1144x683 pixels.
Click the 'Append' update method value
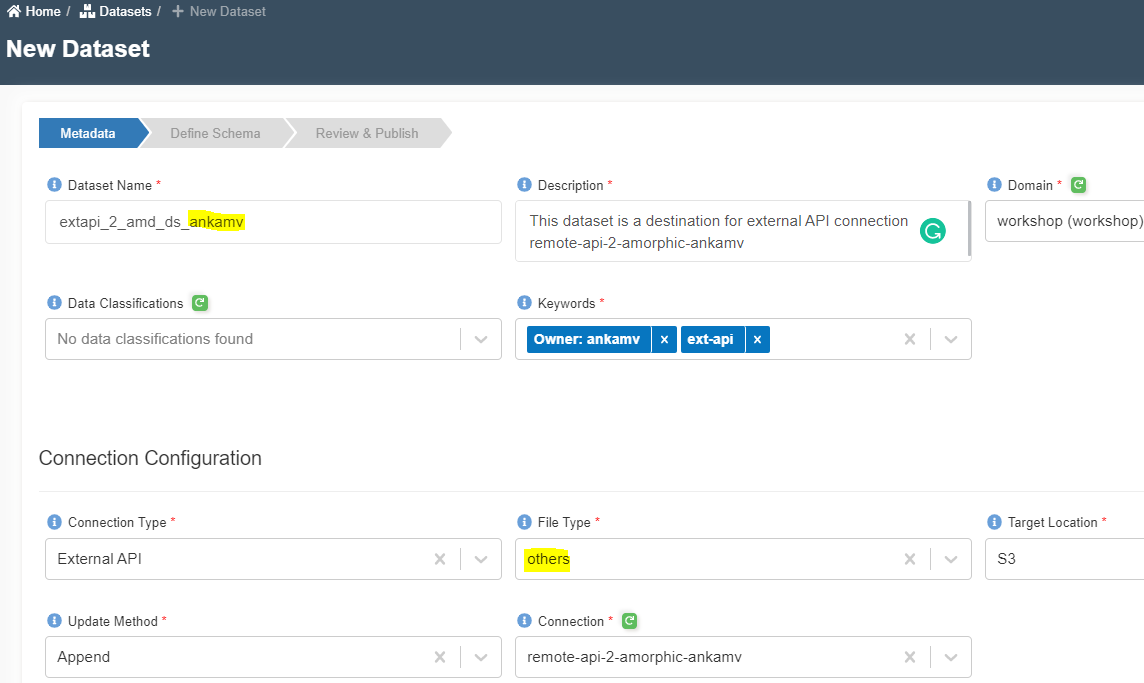84,657
